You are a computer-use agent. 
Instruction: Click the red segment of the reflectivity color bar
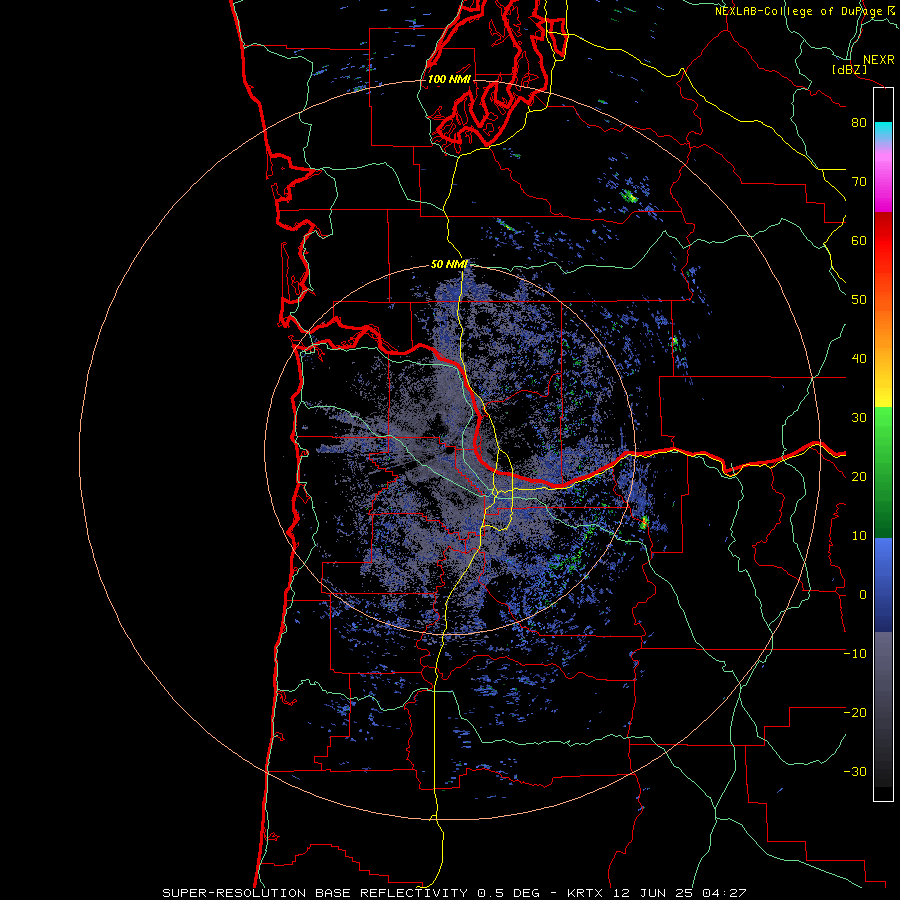tap(883, 241)
